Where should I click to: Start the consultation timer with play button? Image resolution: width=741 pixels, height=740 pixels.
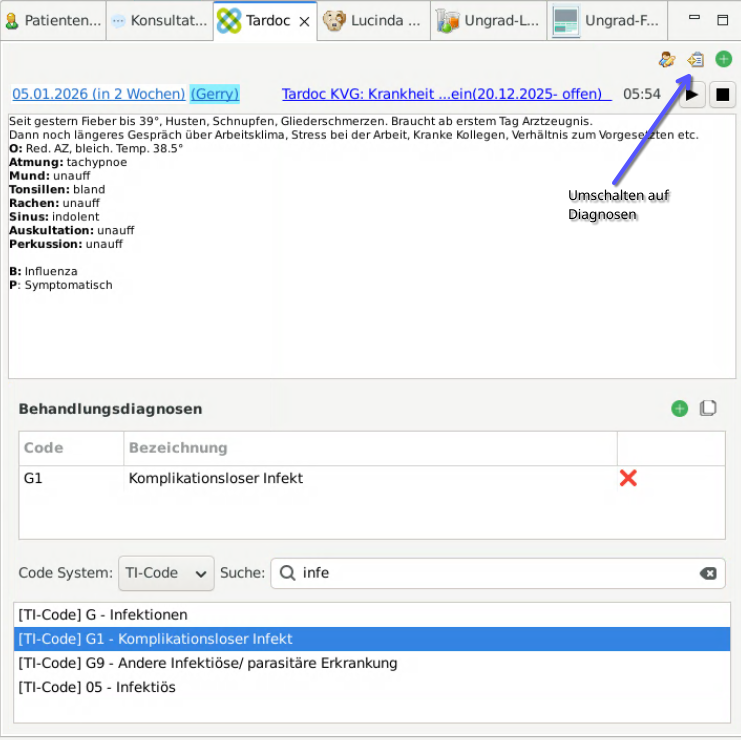tap(691, 95)
